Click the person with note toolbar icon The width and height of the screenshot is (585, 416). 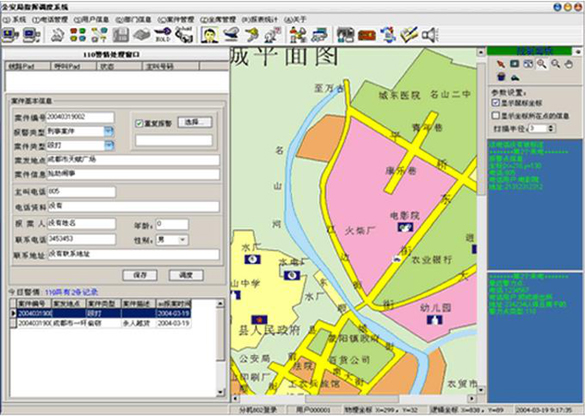click(272, 35)
